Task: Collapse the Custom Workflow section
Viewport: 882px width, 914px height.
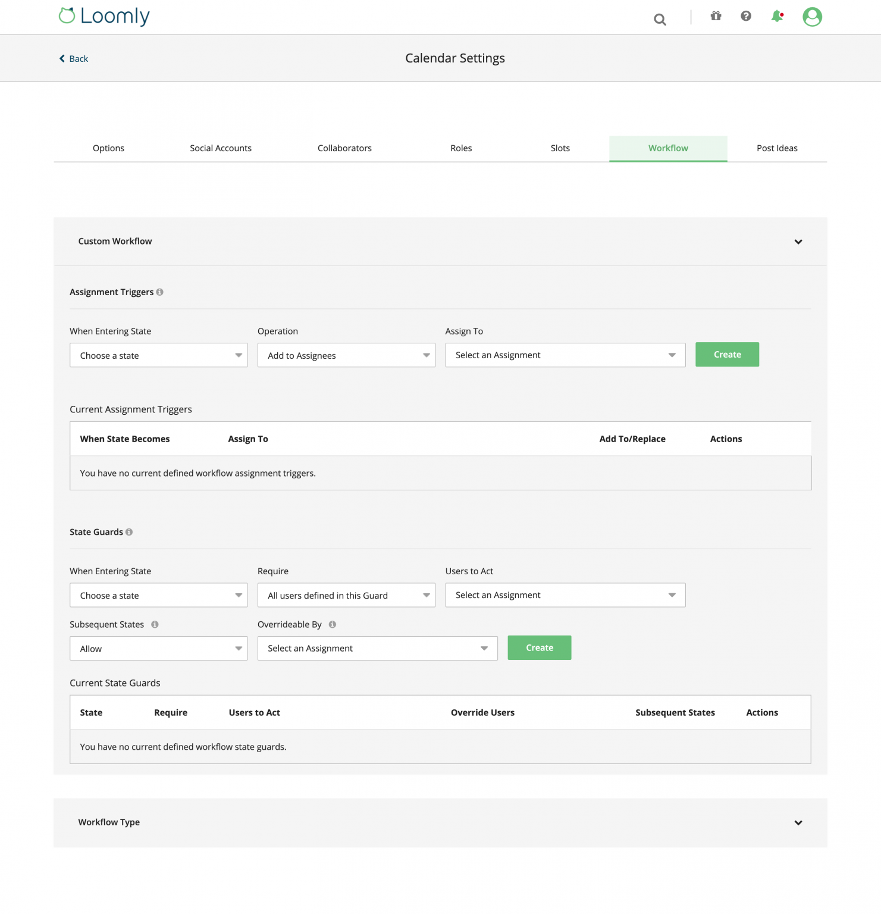Action: click(x=798, y=241)
